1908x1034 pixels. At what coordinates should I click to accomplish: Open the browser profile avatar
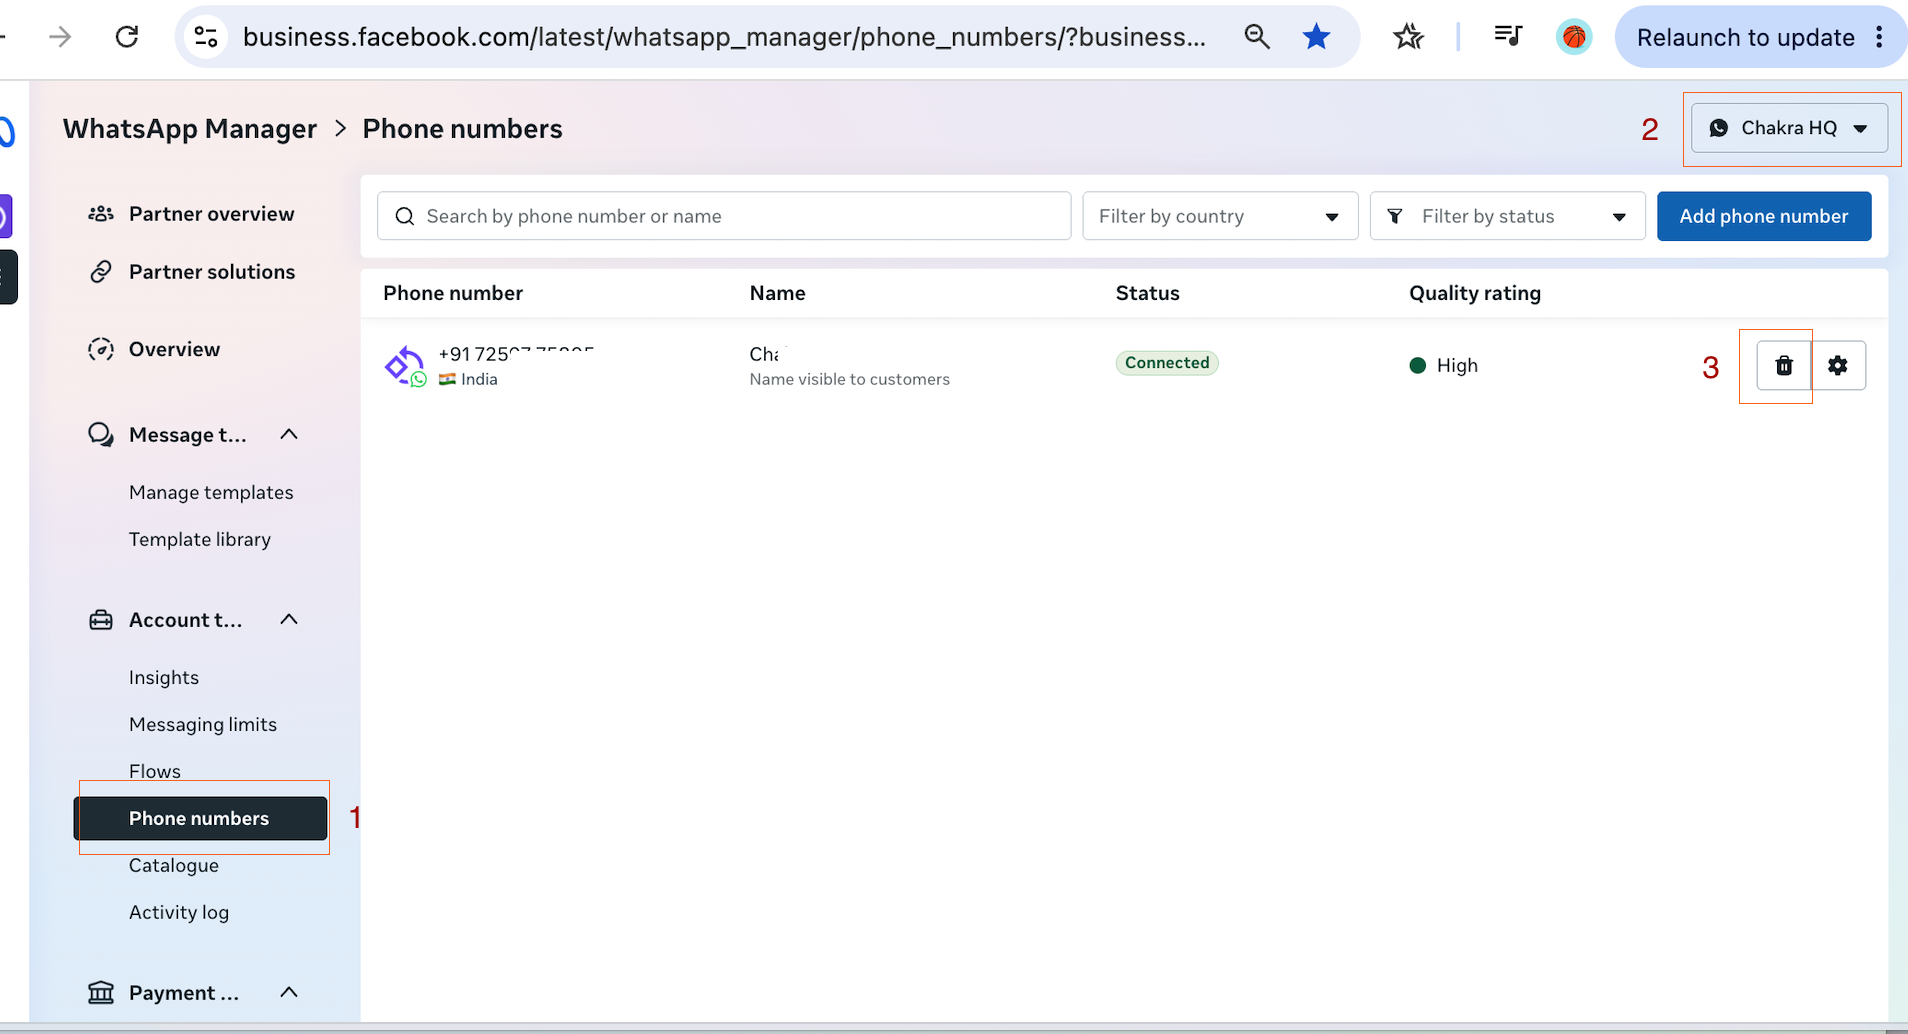(1574, 37)
